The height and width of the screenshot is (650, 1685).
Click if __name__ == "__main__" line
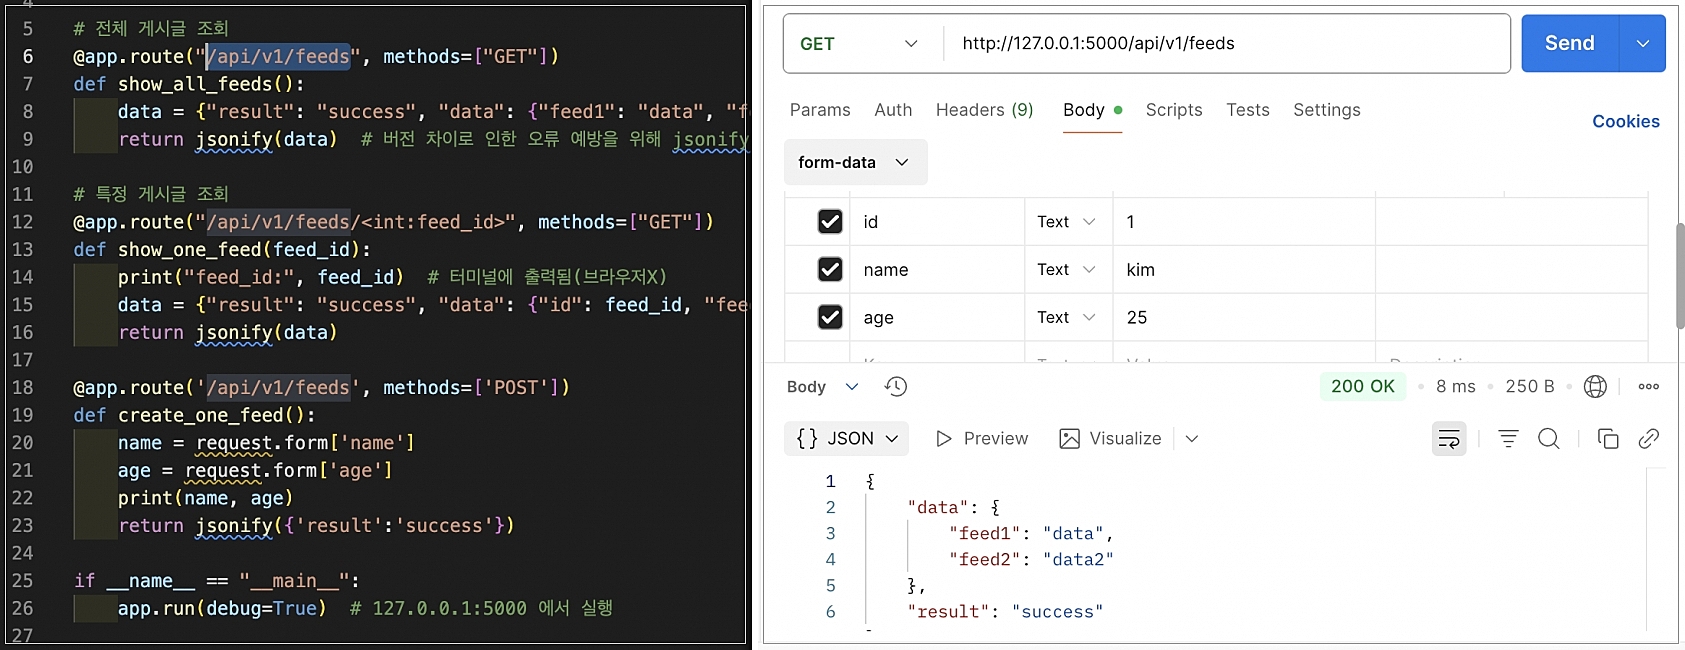[217, 580]
